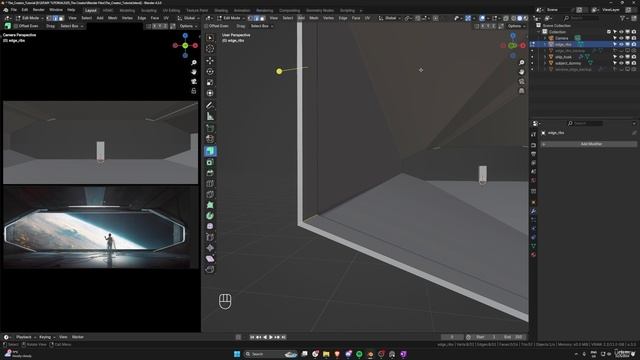Open Global orientation dropdown in camera viewport
The height and width of the screenshot is (360, 640).
tap(188, 18)
